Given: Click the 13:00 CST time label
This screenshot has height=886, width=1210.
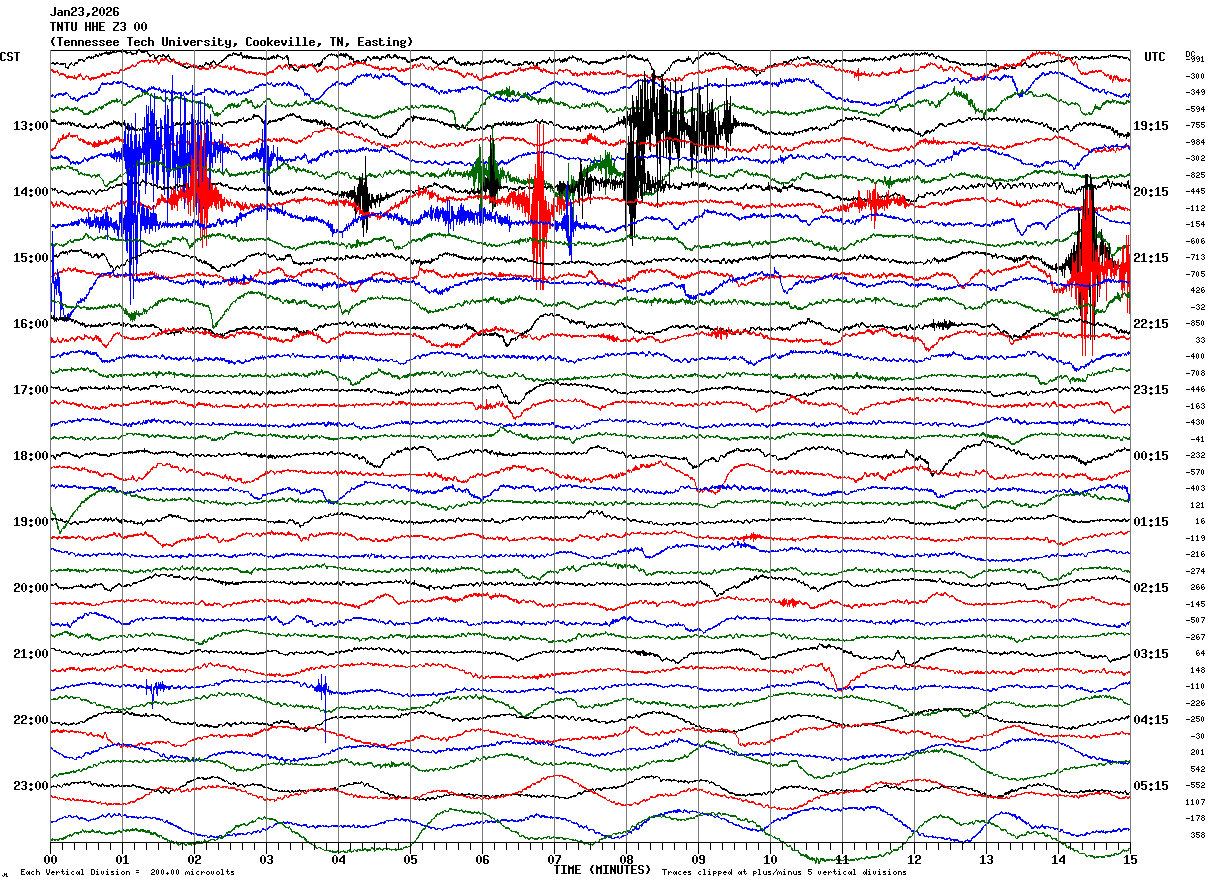Looking at the screenshot, I should [x=30, y=126].
